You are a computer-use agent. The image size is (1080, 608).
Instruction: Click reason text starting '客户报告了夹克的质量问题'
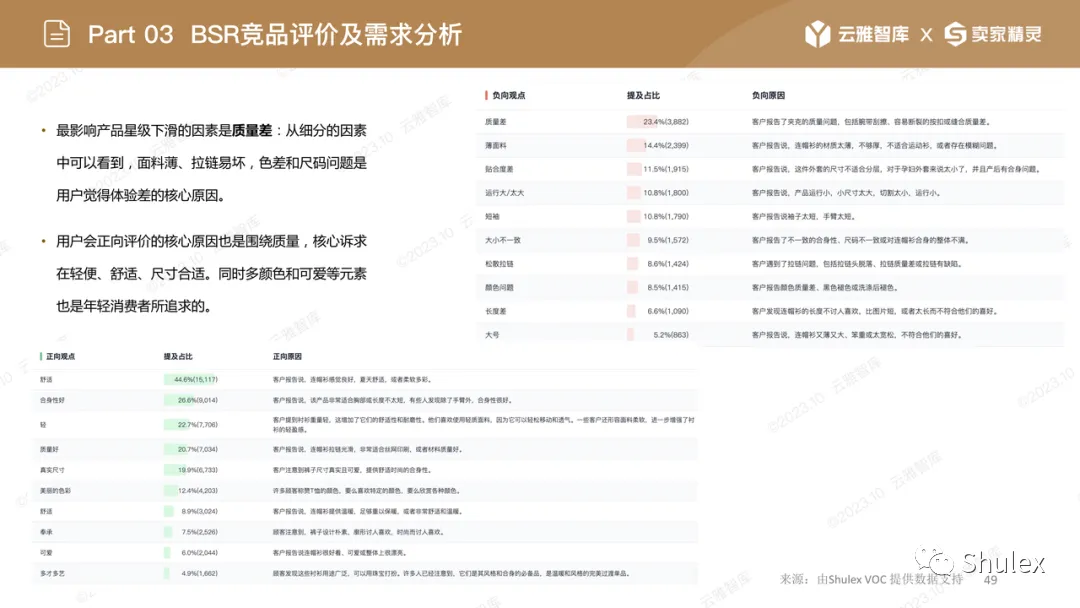[x=871, y=122]
